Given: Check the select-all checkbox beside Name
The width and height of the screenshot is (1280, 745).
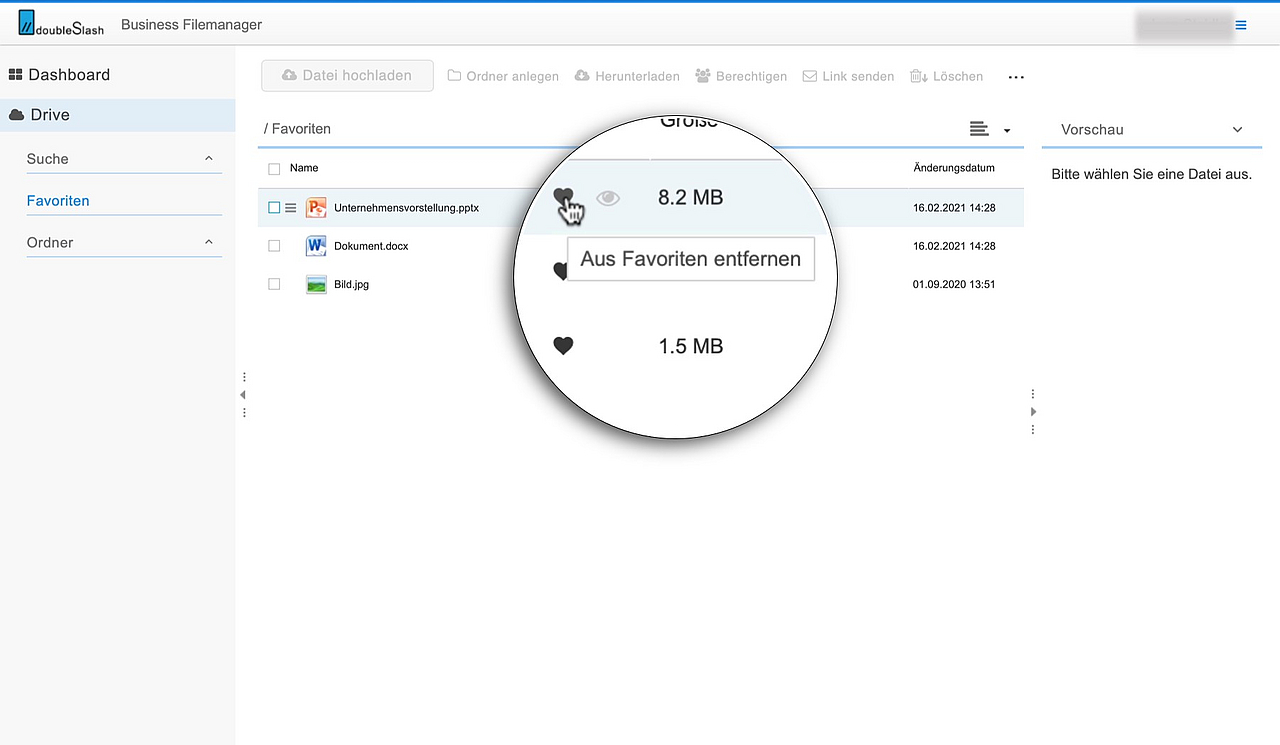Looking at the screenshot, I should 274,169.
